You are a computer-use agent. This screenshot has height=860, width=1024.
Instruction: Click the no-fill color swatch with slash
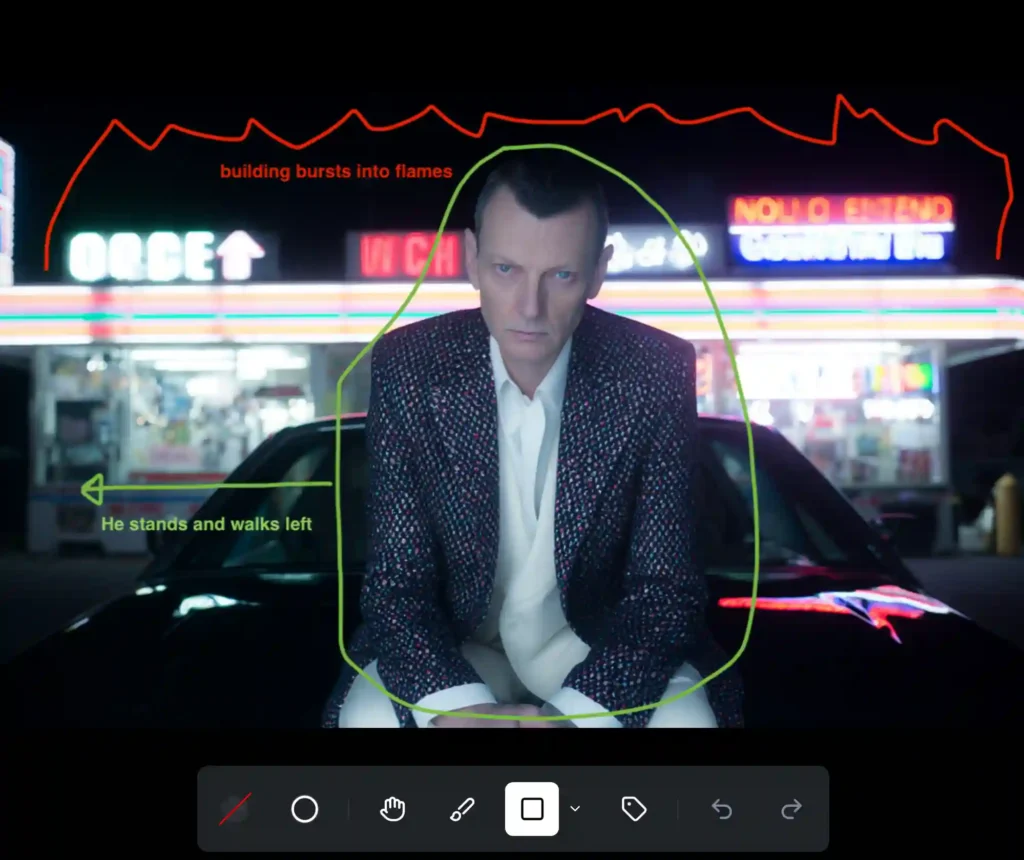tap(235, 809)
